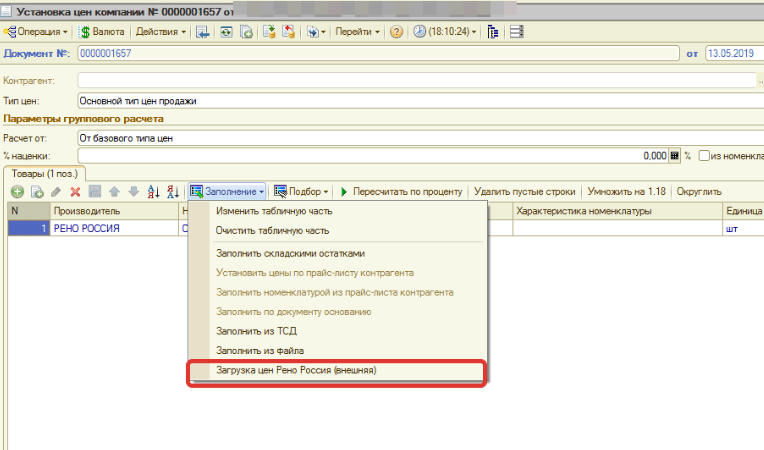The image size is (764, 450).
Task: Click the sort ascending А-Я icon
Action: coord(153,192)
